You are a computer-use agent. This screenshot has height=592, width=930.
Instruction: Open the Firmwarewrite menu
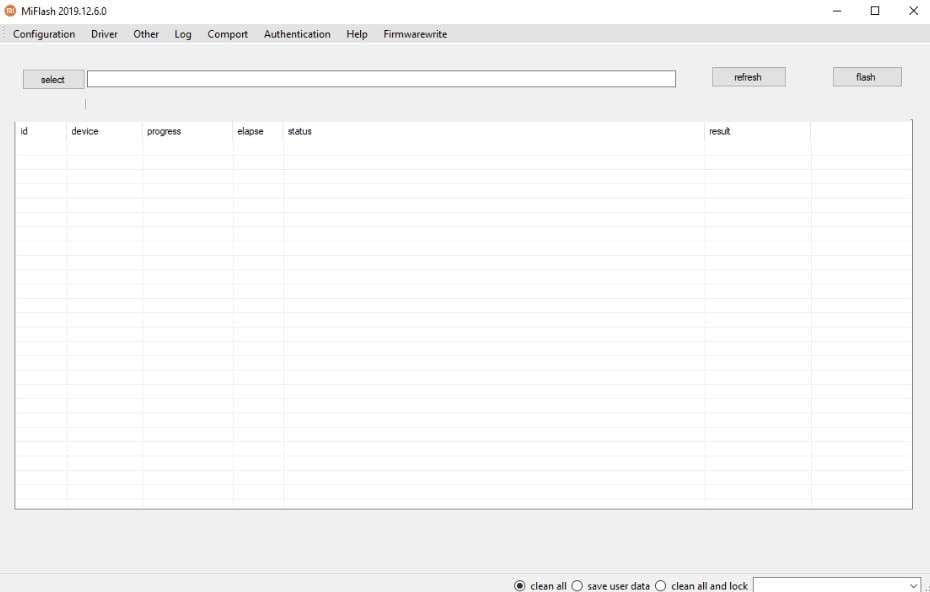pos(415,34)
